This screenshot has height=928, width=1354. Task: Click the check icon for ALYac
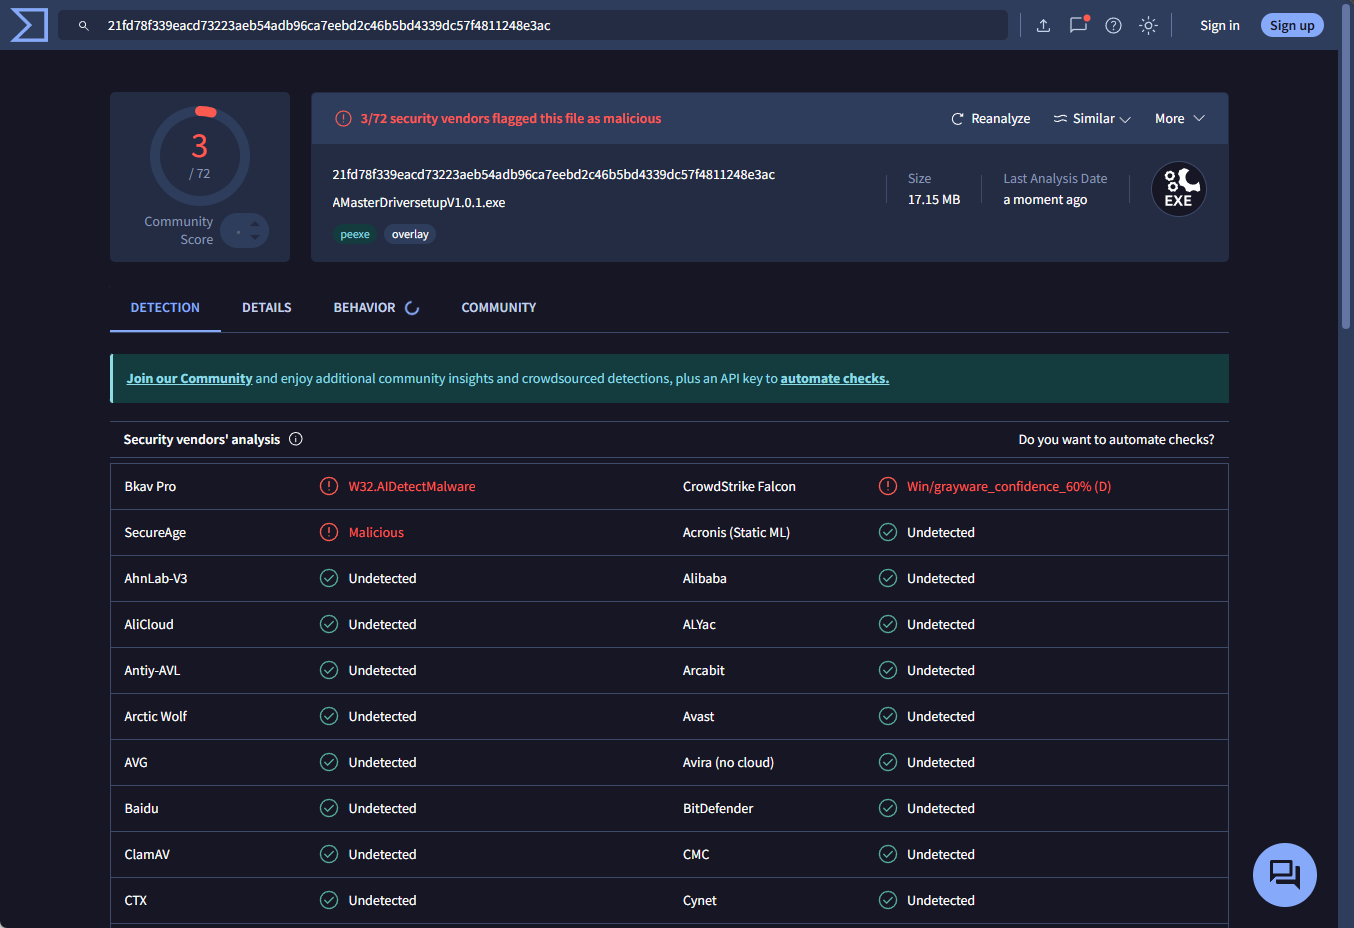pyautogui.click(x=888, y=624)
